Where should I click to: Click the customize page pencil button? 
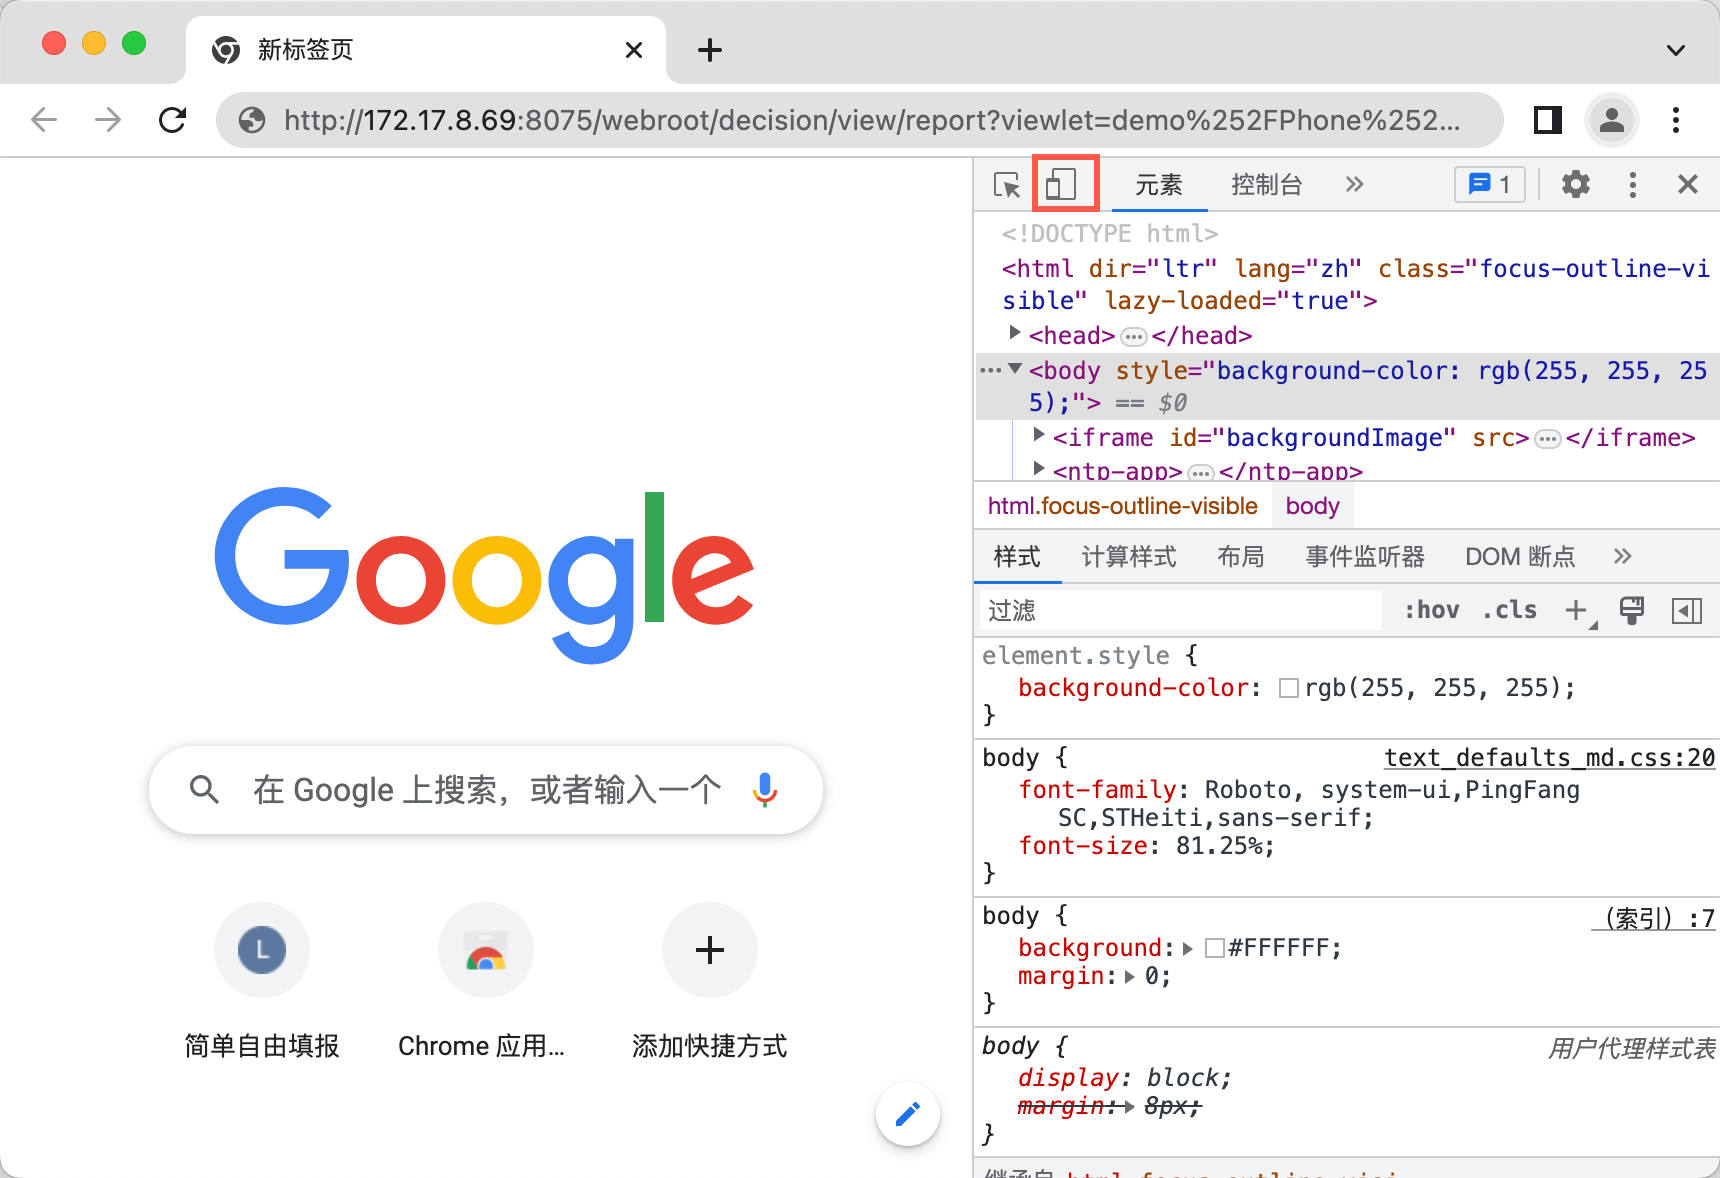pyautogui.click(x=908, y=1114)
